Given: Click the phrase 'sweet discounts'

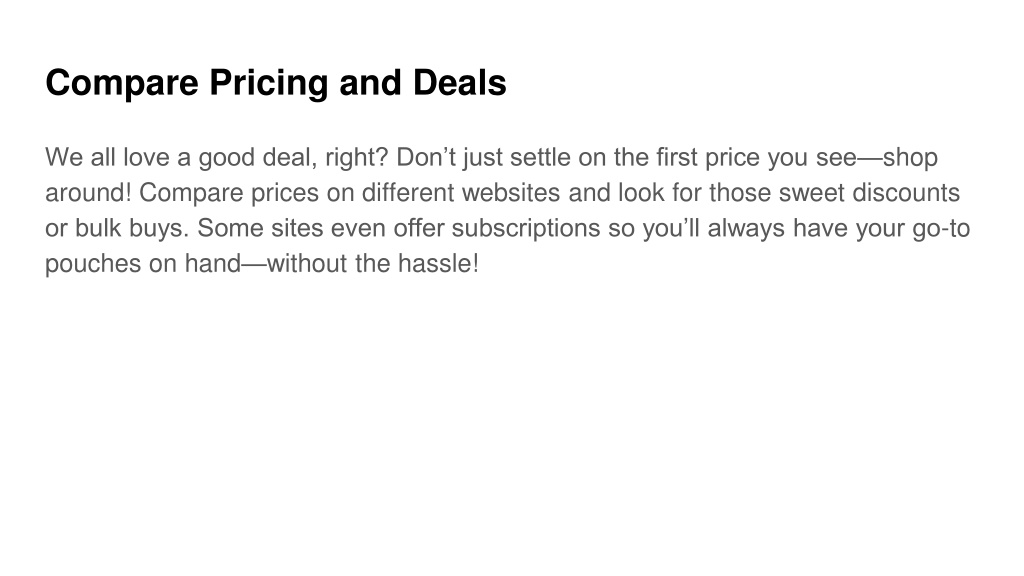Looking at the screenshot, I should point(869,193).
